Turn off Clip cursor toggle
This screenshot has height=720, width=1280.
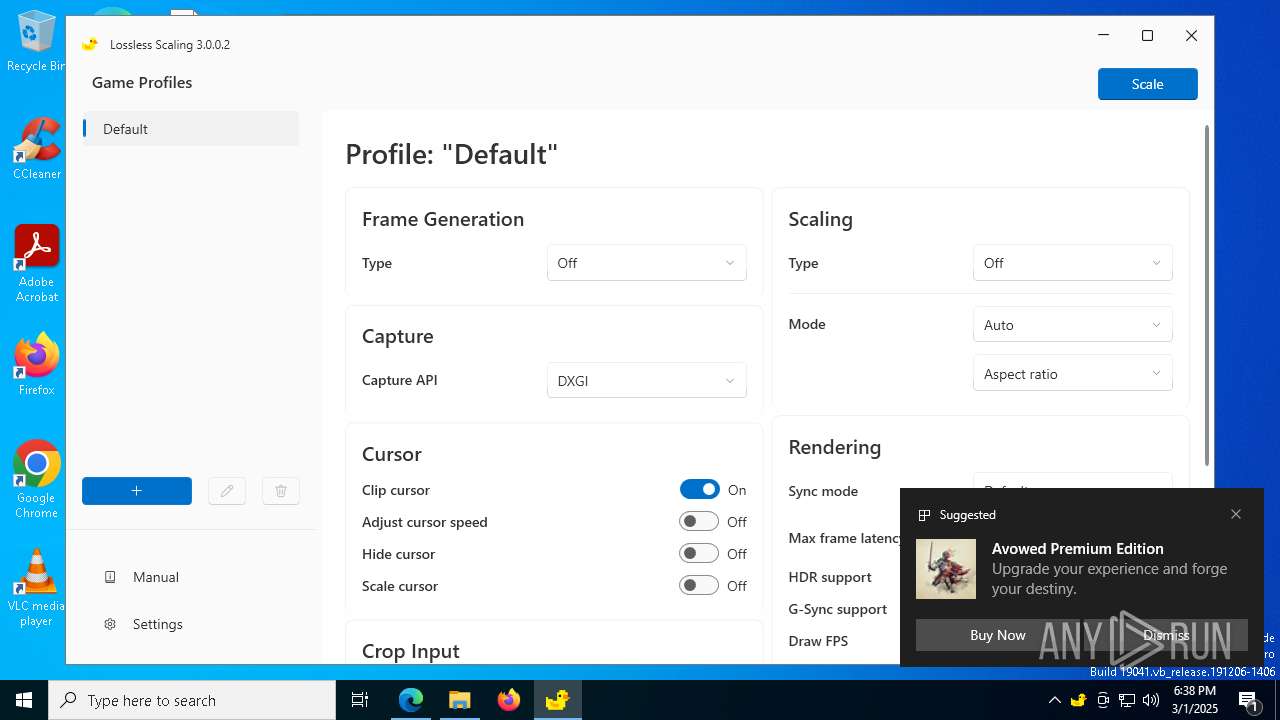click(699, 490)
